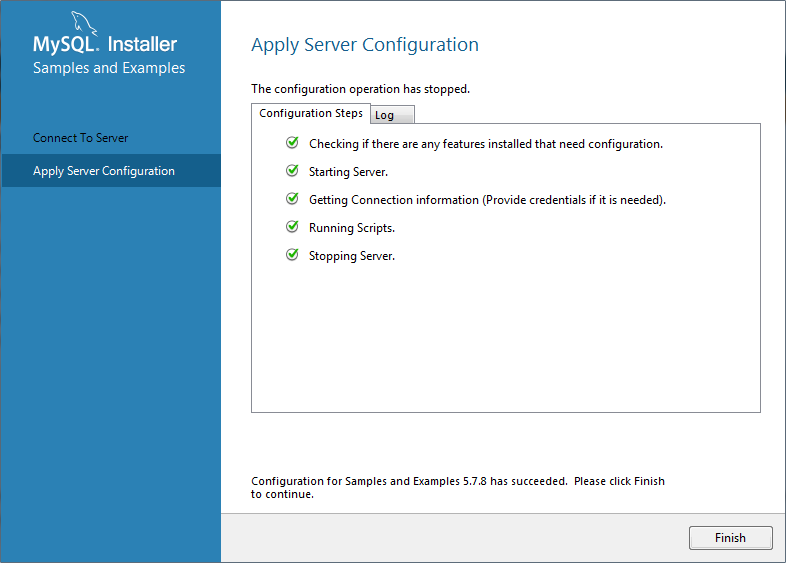This screenshot has height=563, width=786.
Task: Click the 'Stopping Server.' step text
Action: [352, 256]
